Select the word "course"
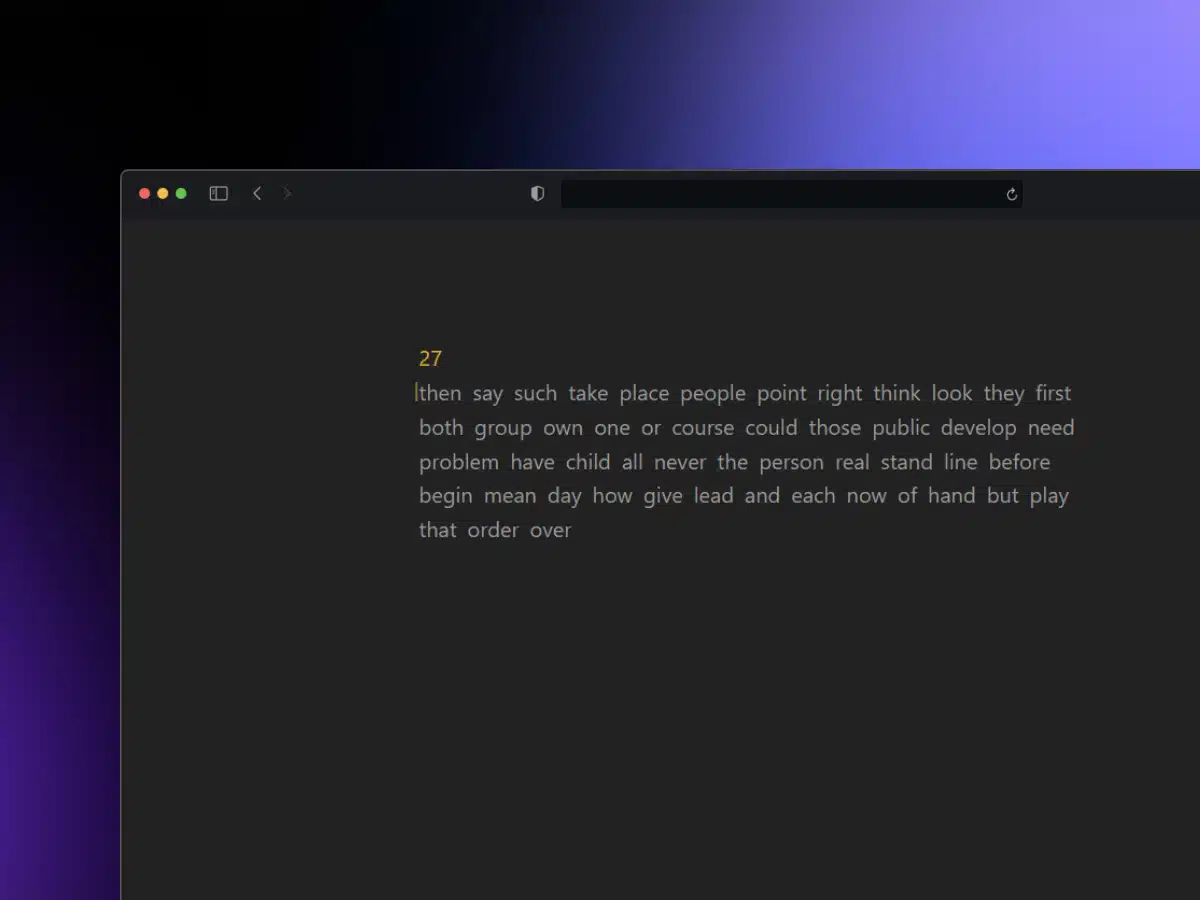Screen dimensions: 1200x900 point(703,428)
